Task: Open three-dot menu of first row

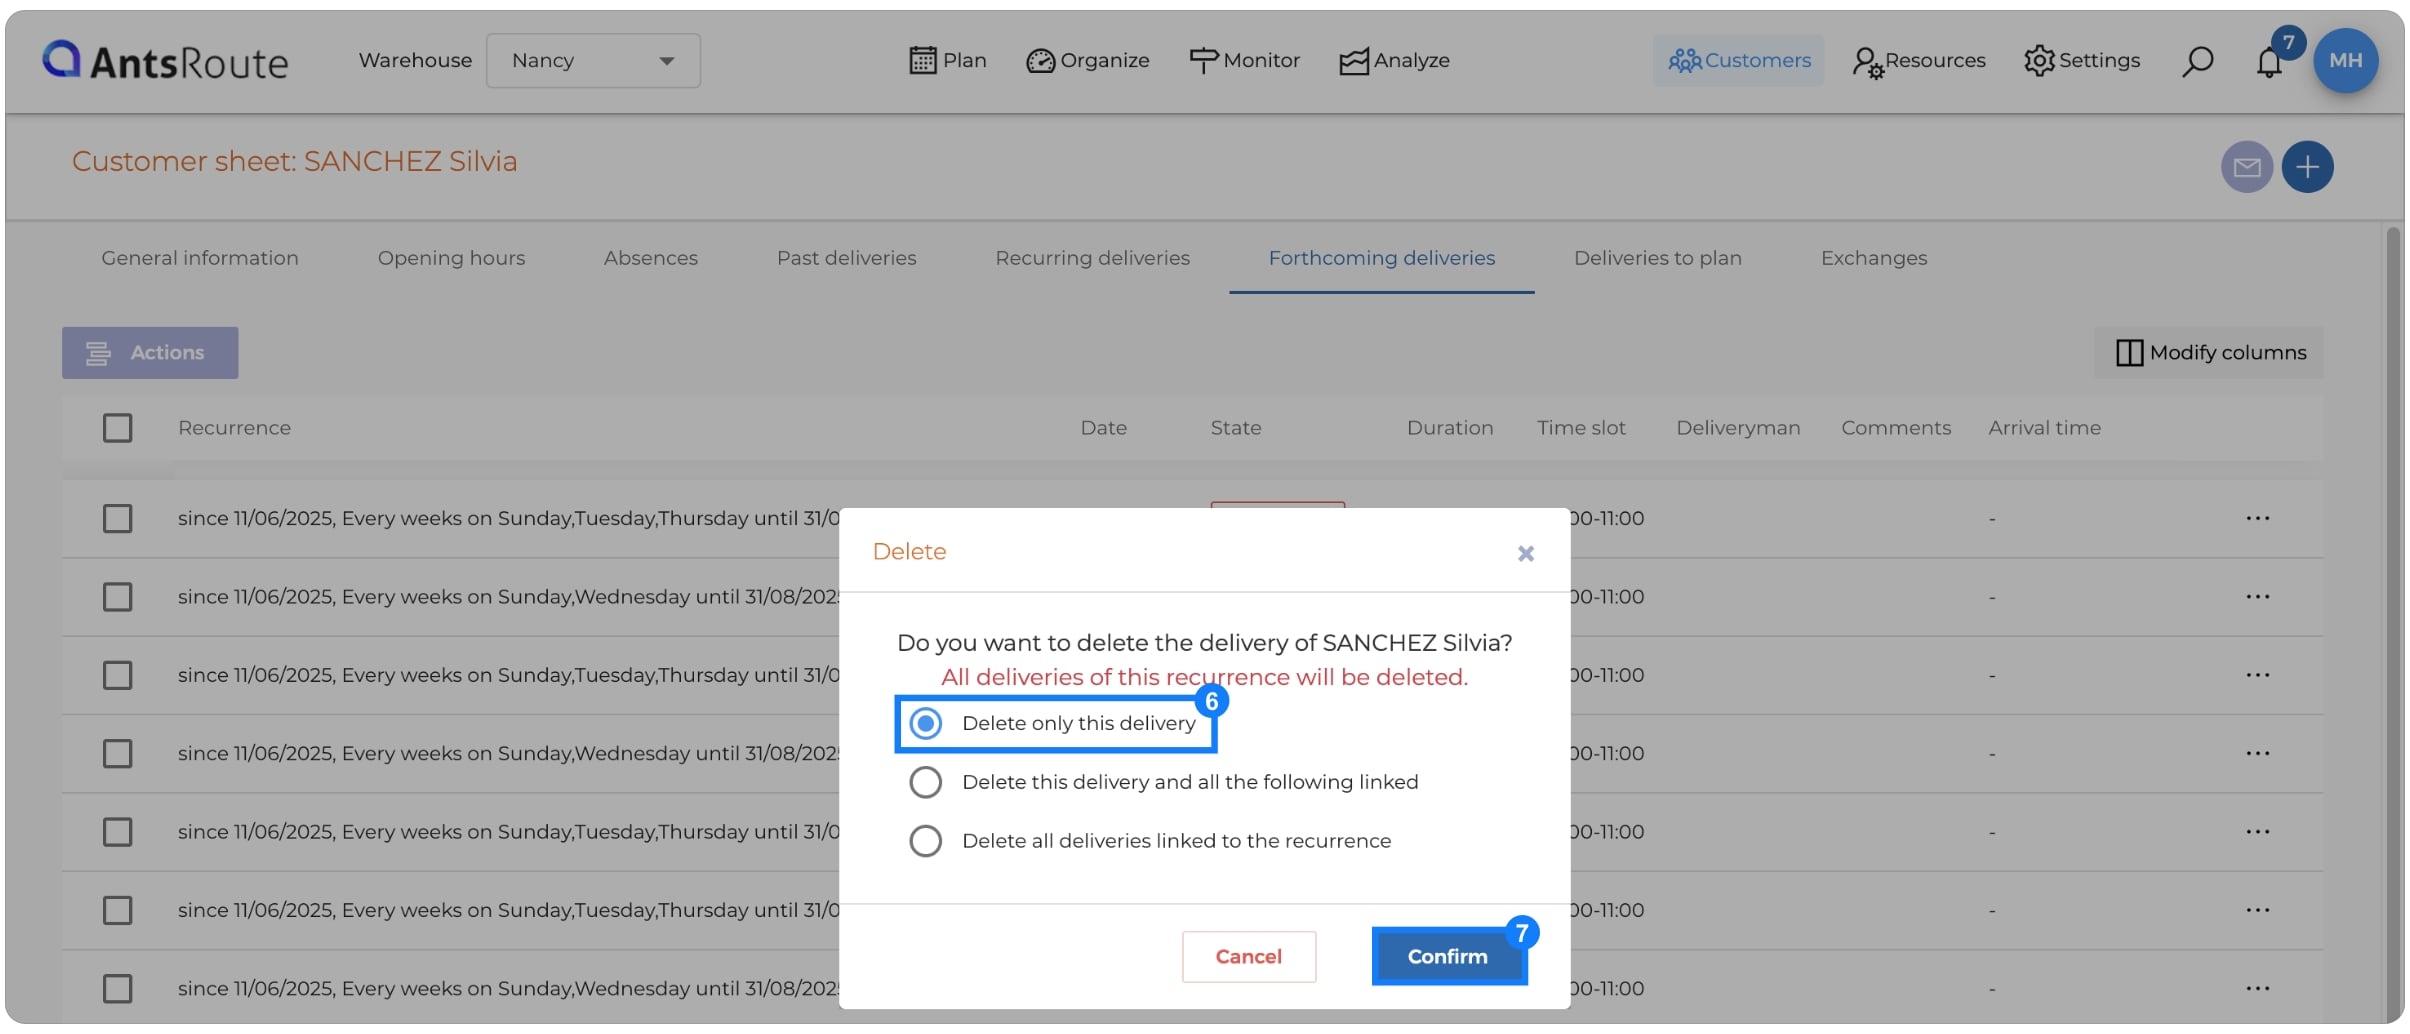Action: [x=2258, y=518]
